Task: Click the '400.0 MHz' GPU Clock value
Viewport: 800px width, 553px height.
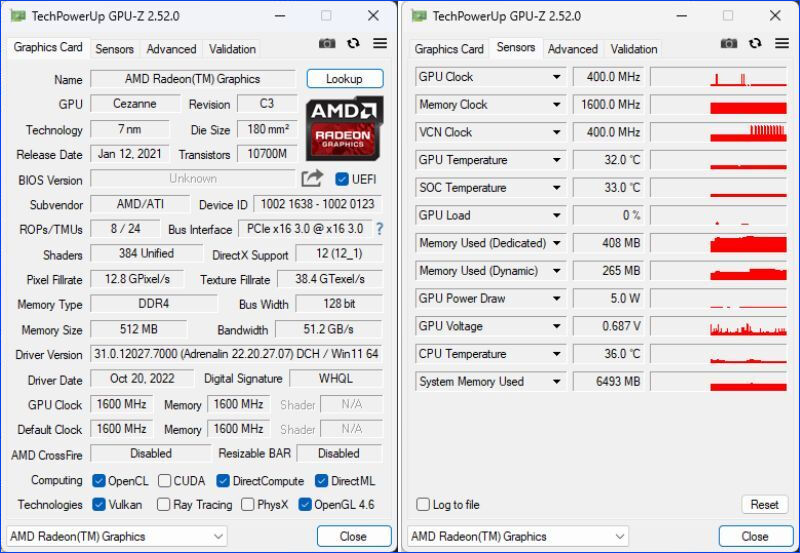Action: pos(609,77)
